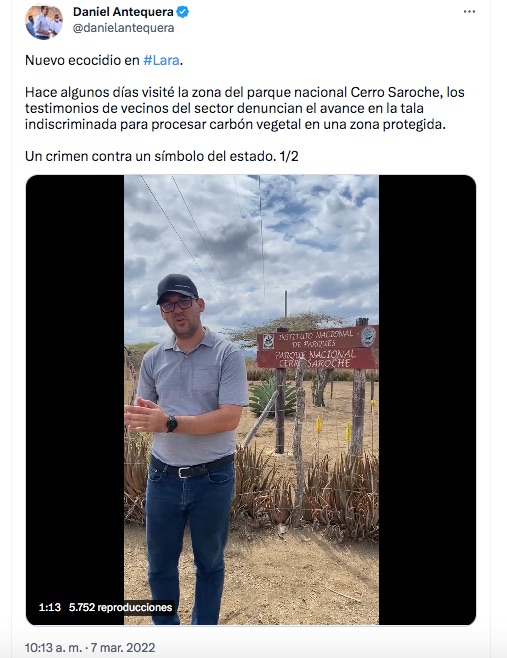
Task: Open the @danielantequera handle link
Action: pos(123,28)
